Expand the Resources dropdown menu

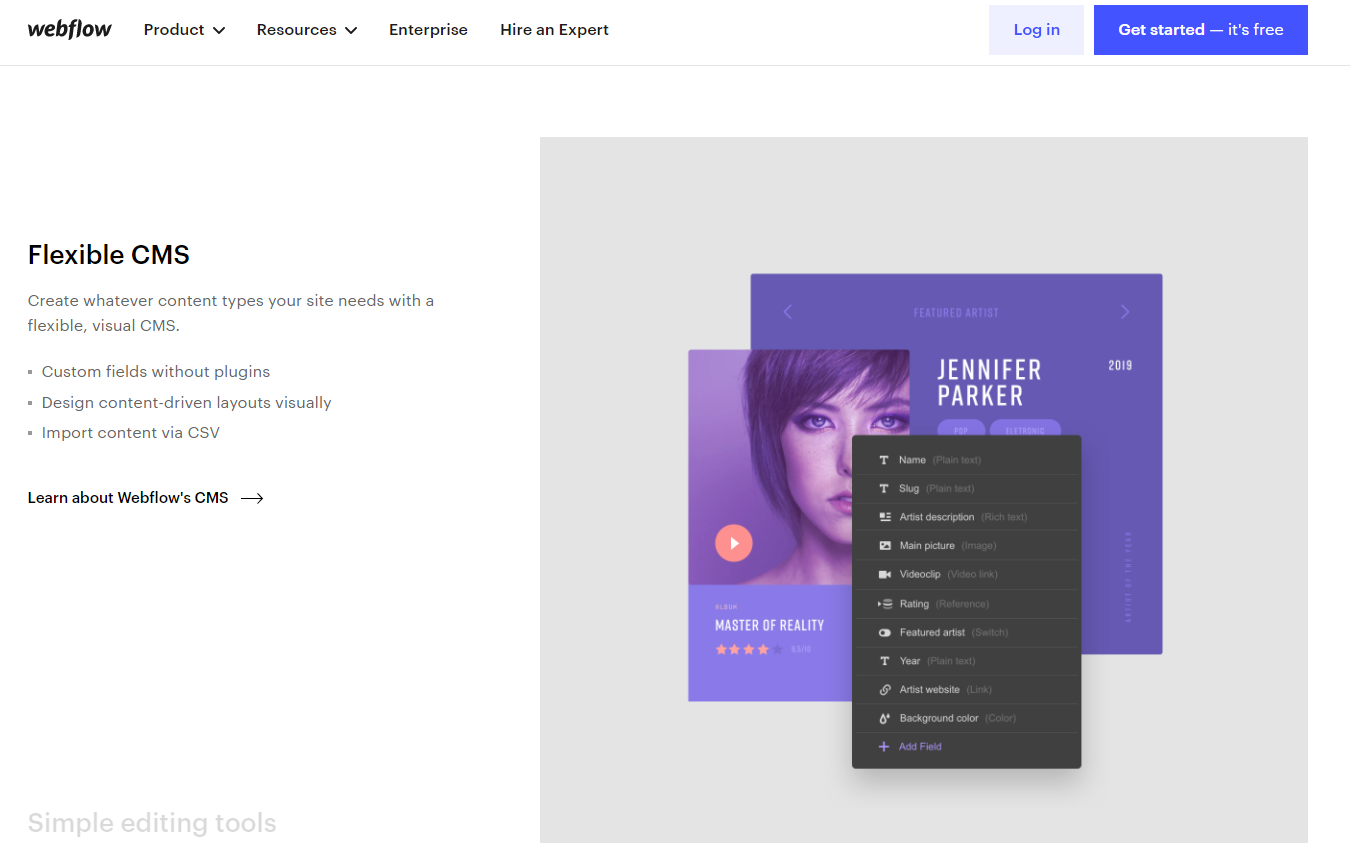307,30
